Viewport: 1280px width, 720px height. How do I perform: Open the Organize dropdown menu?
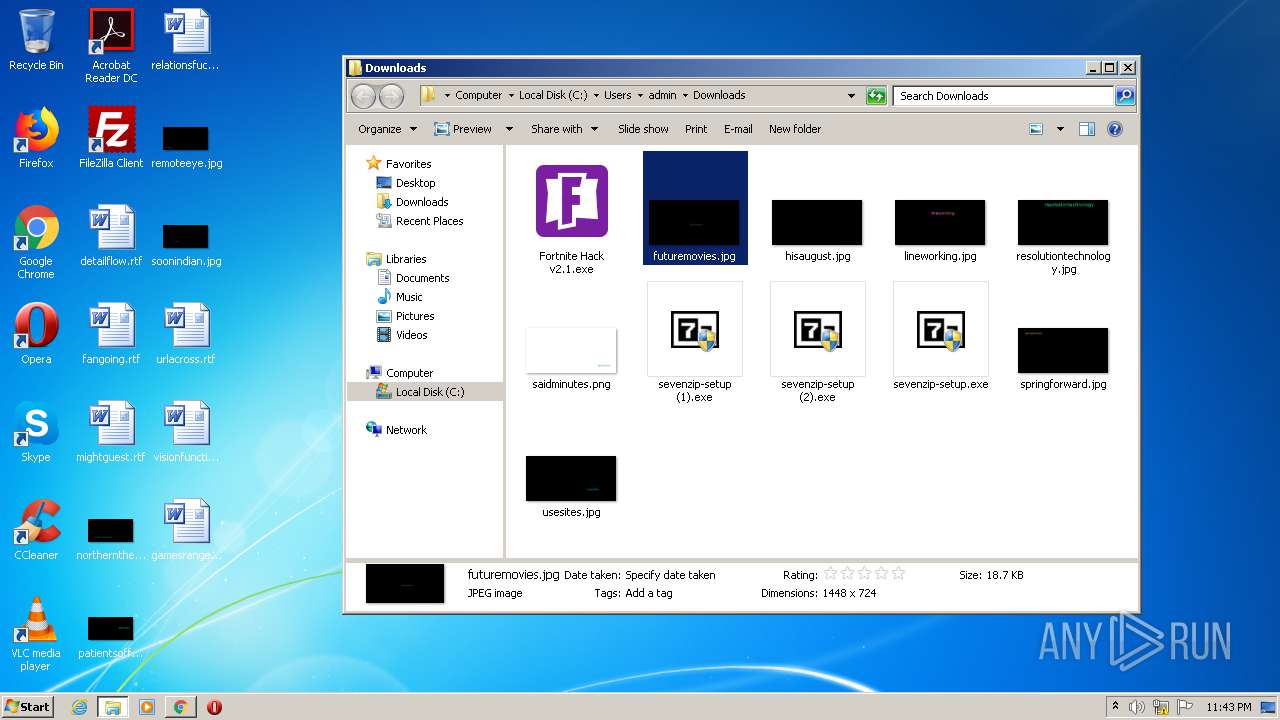[x=387, y=129]
